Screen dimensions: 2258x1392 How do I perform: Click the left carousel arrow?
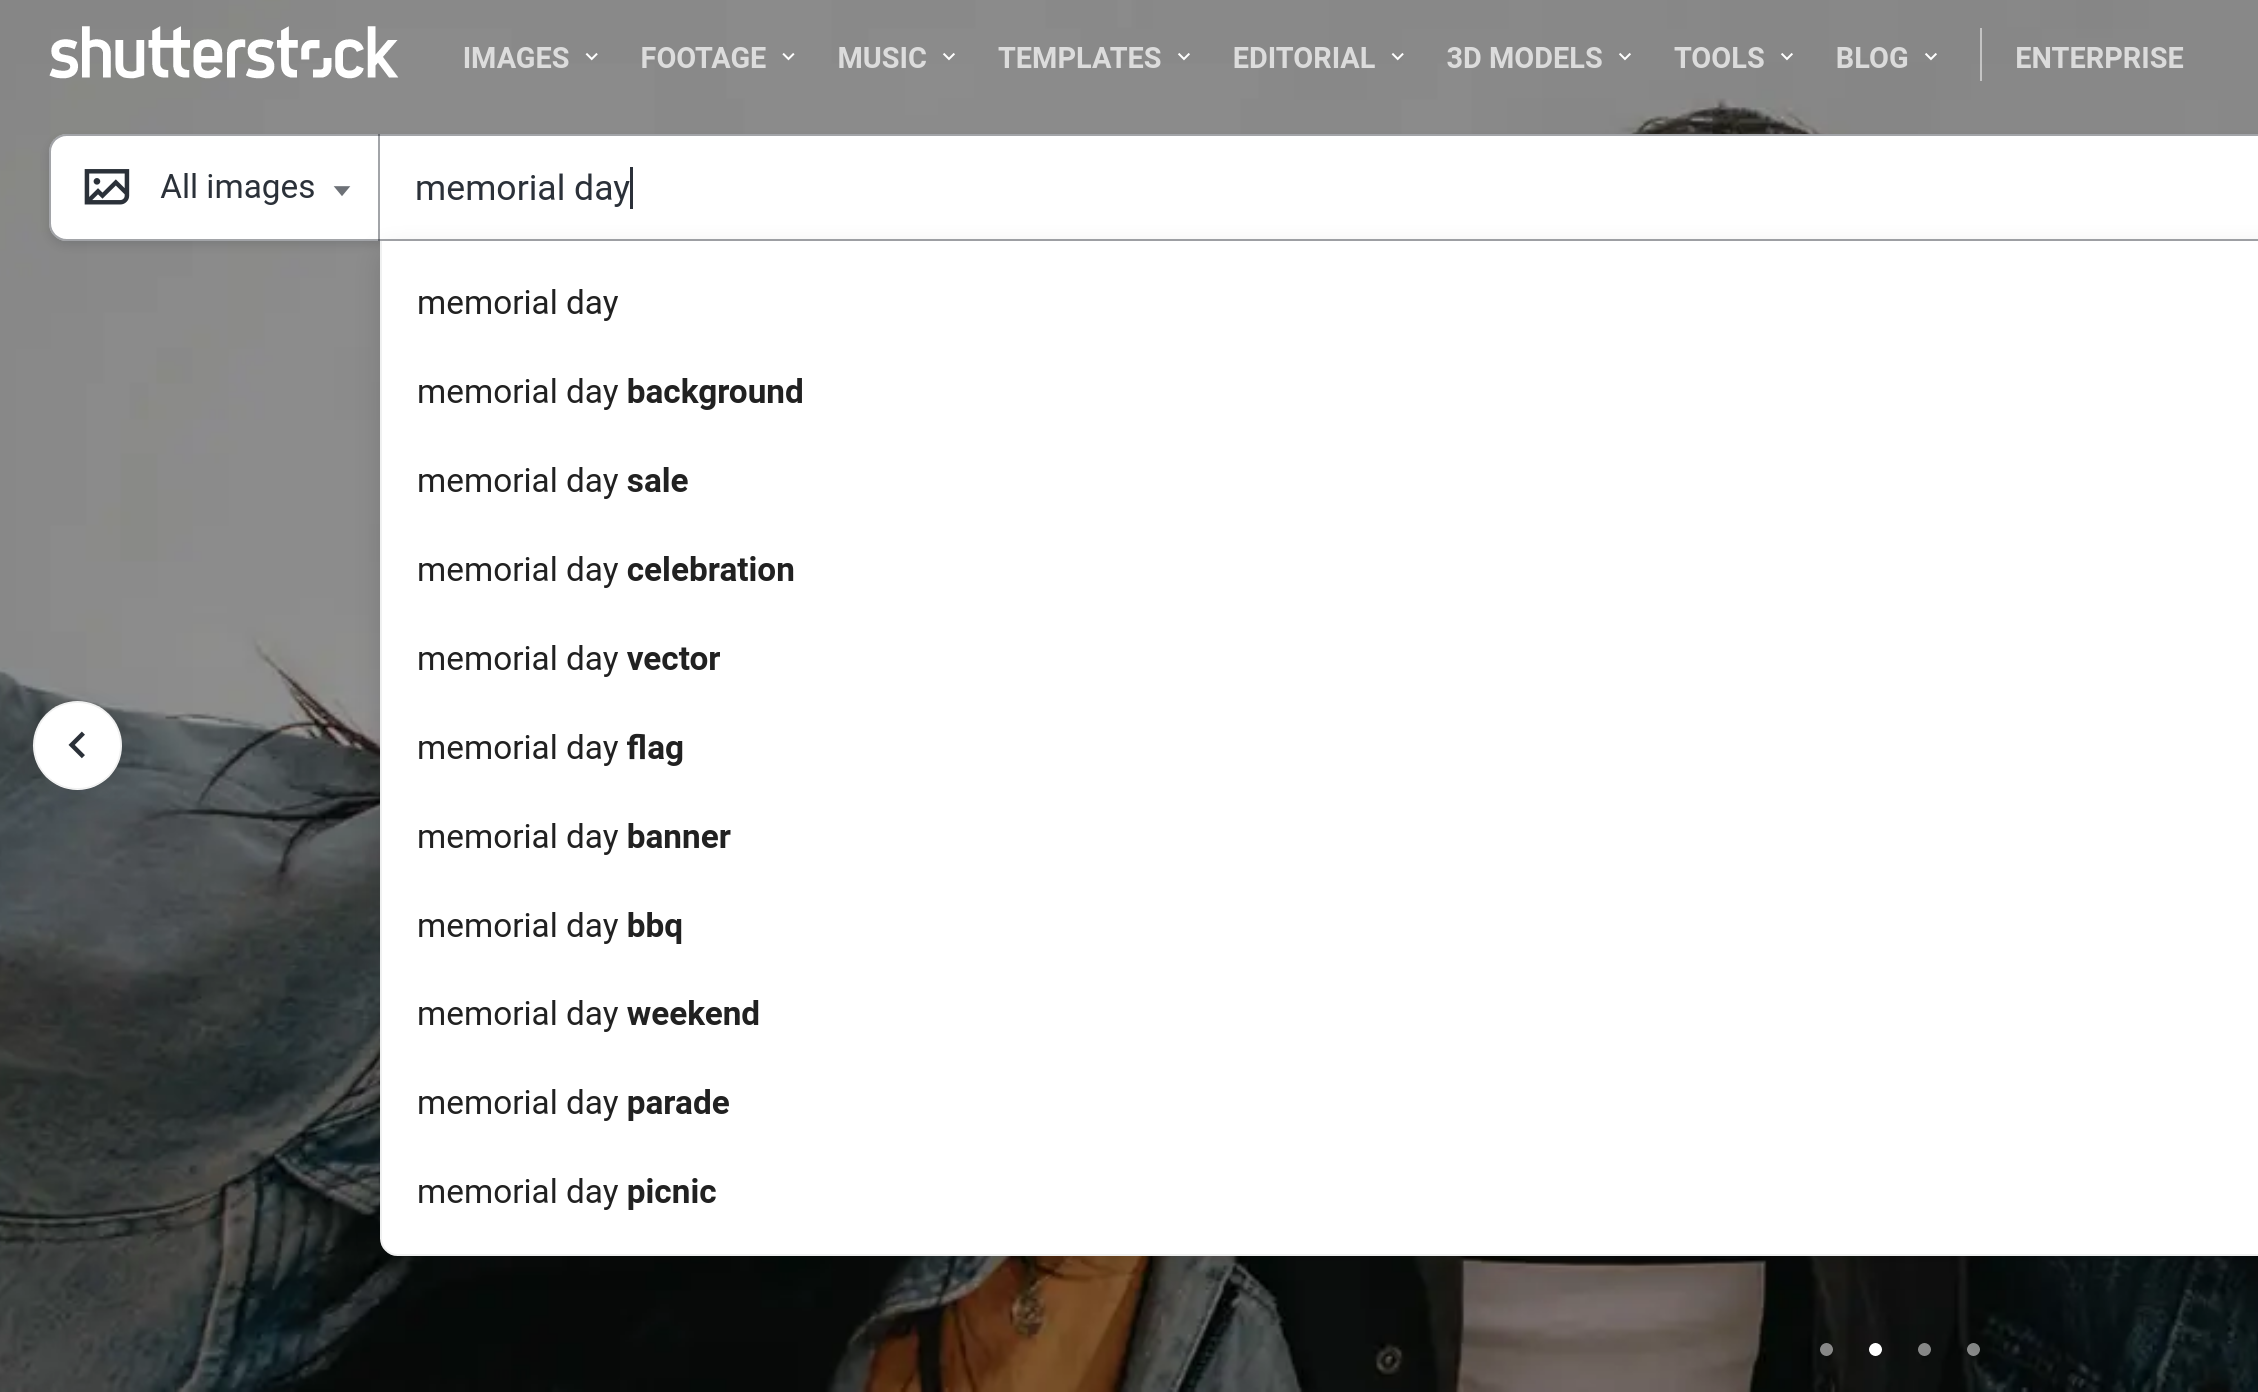pos(77,745)
